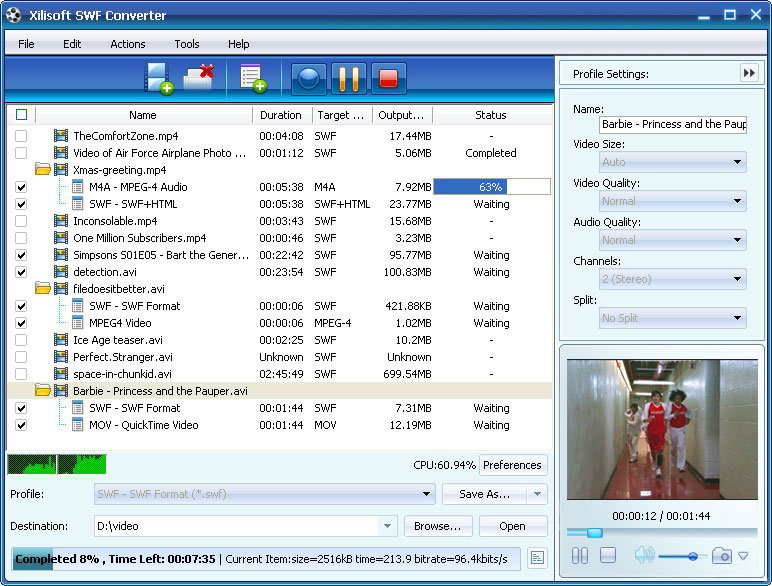Open the Video Quality dropdown
Image resolution: width=772 pixels, height=586 pixels.
(x=673, y=201)
